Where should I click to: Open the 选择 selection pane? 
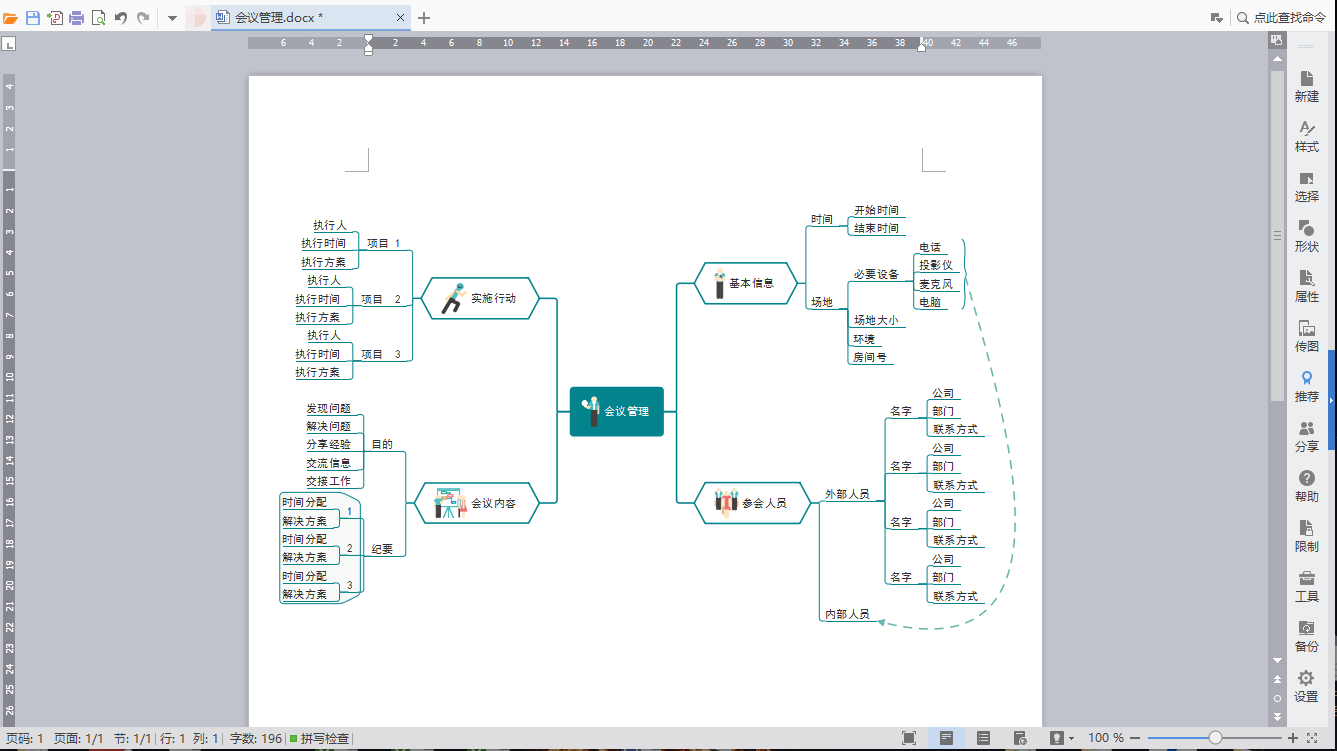coord(1306,187)
